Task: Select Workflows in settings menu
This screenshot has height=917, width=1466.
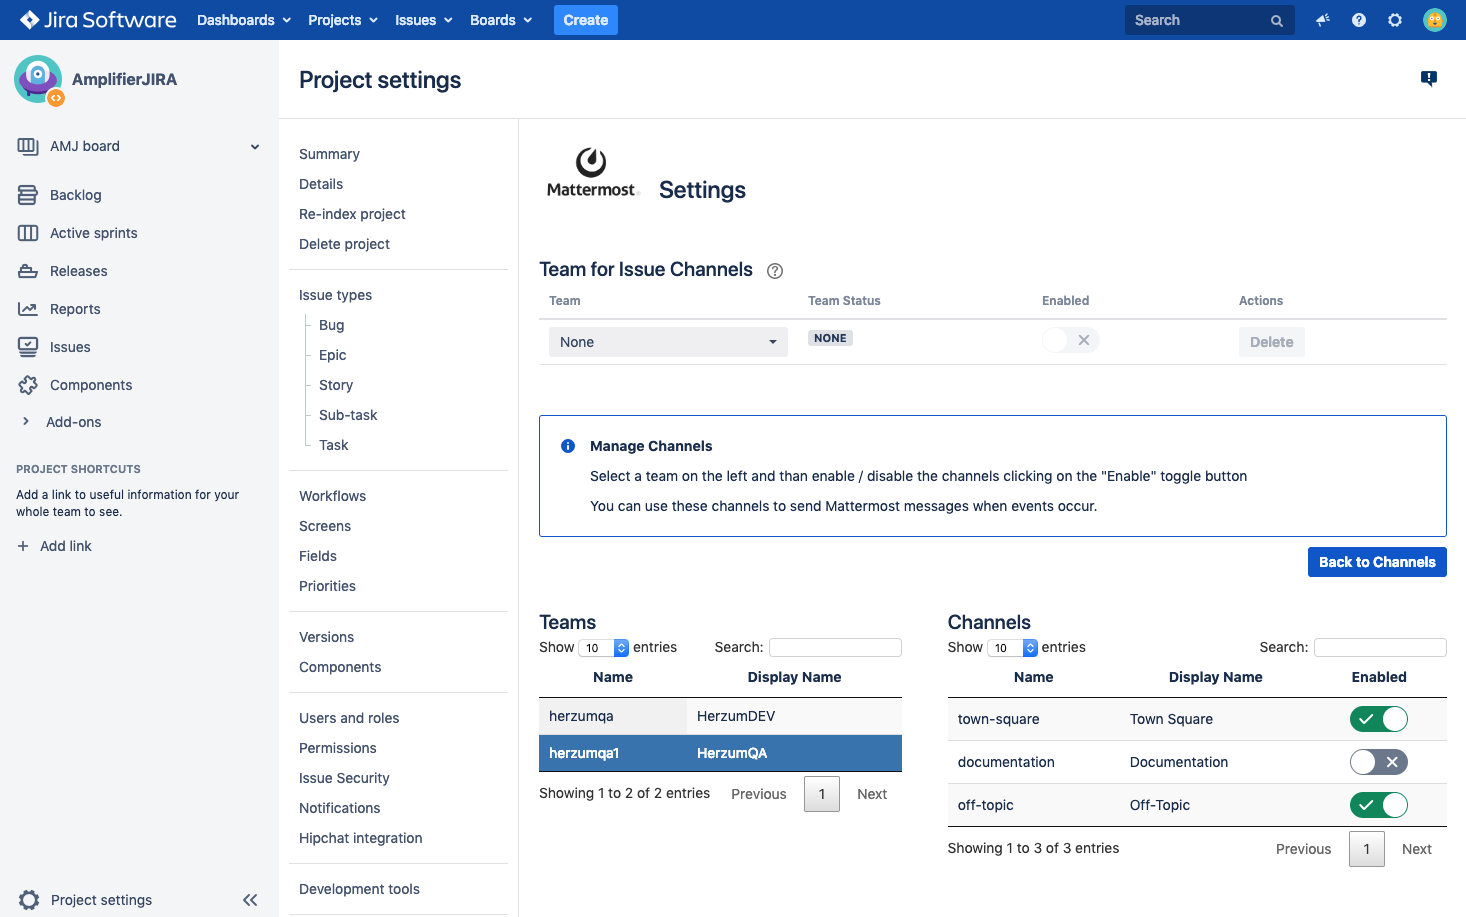Action: 332,496
